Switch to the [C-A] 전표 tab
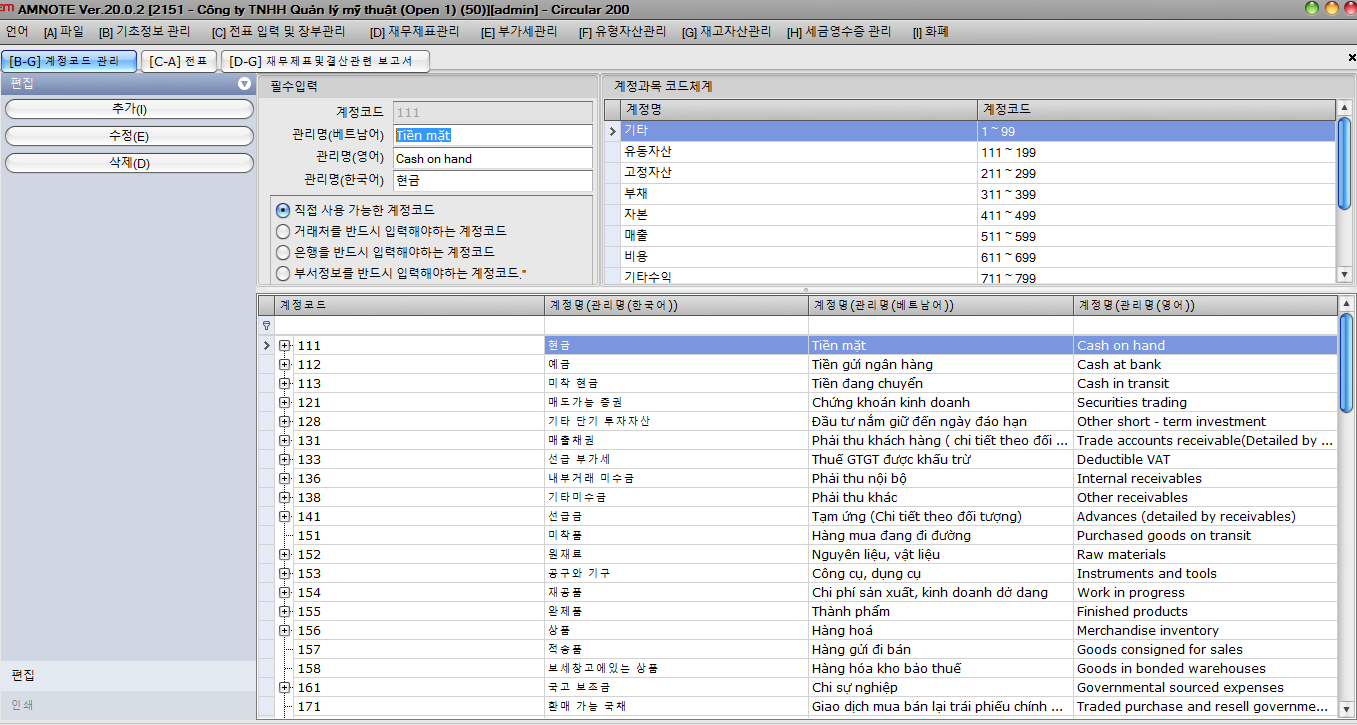This screenshot has width=1357, height=725. [x=179, y=62]
